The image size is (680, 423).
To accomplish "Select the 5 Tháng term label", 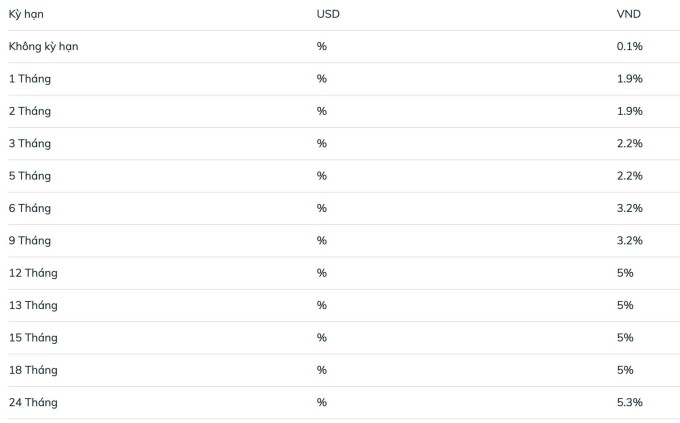I will pyautogui.click(x=30, y=176).
